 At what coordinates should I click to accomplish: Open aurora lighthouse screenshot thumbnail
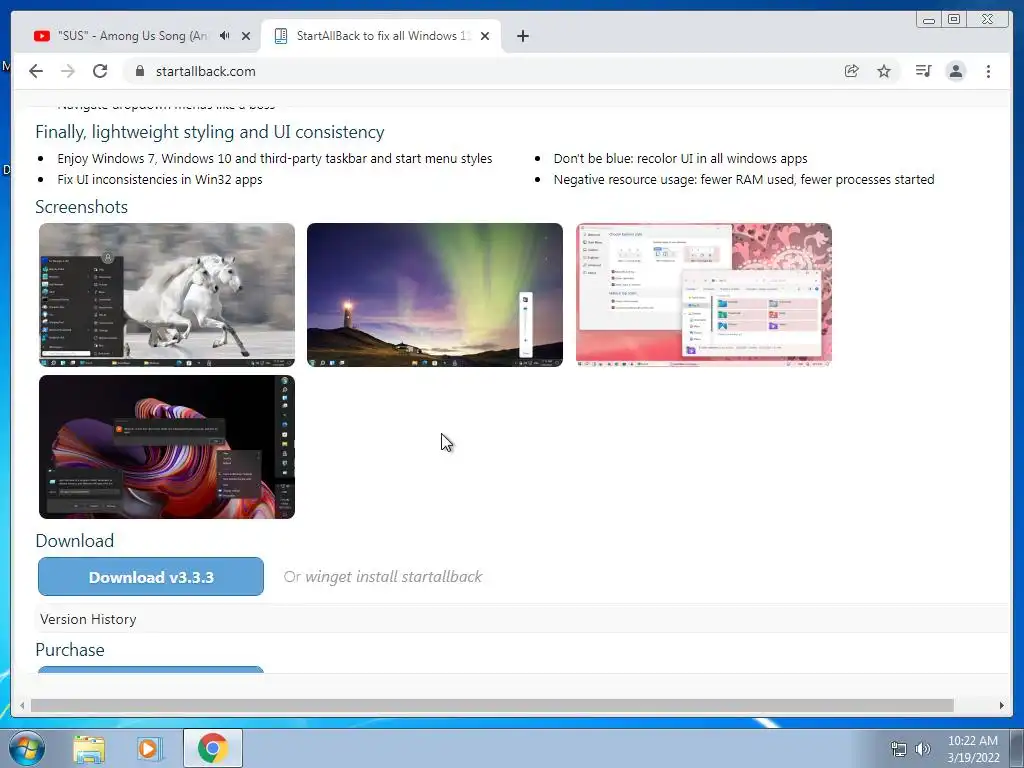(435, 295)
